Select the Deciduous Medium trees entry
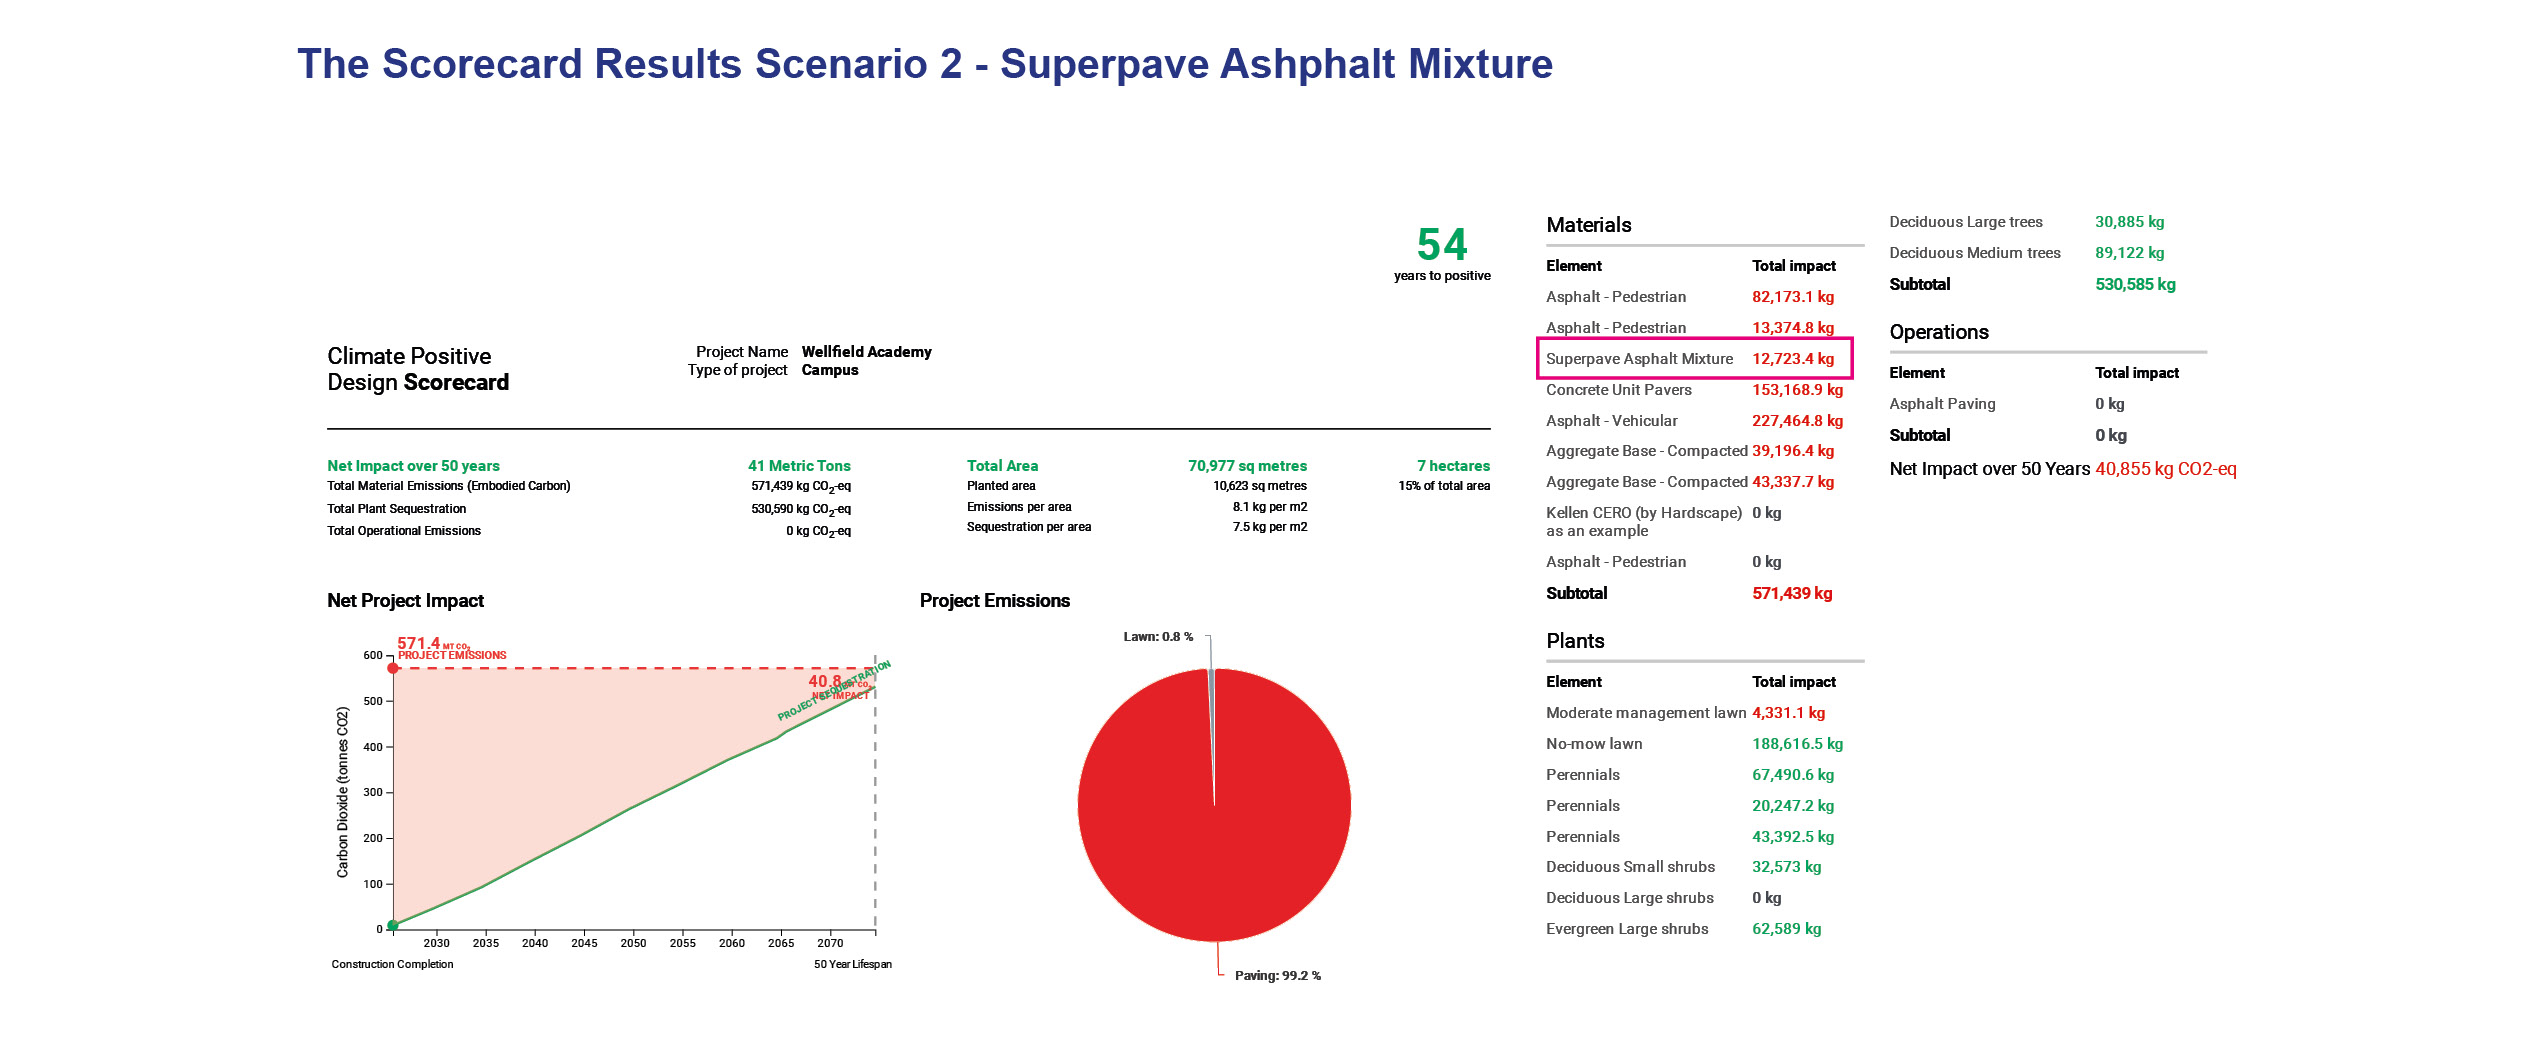2544x1045 pixels. click(1974, 253)
